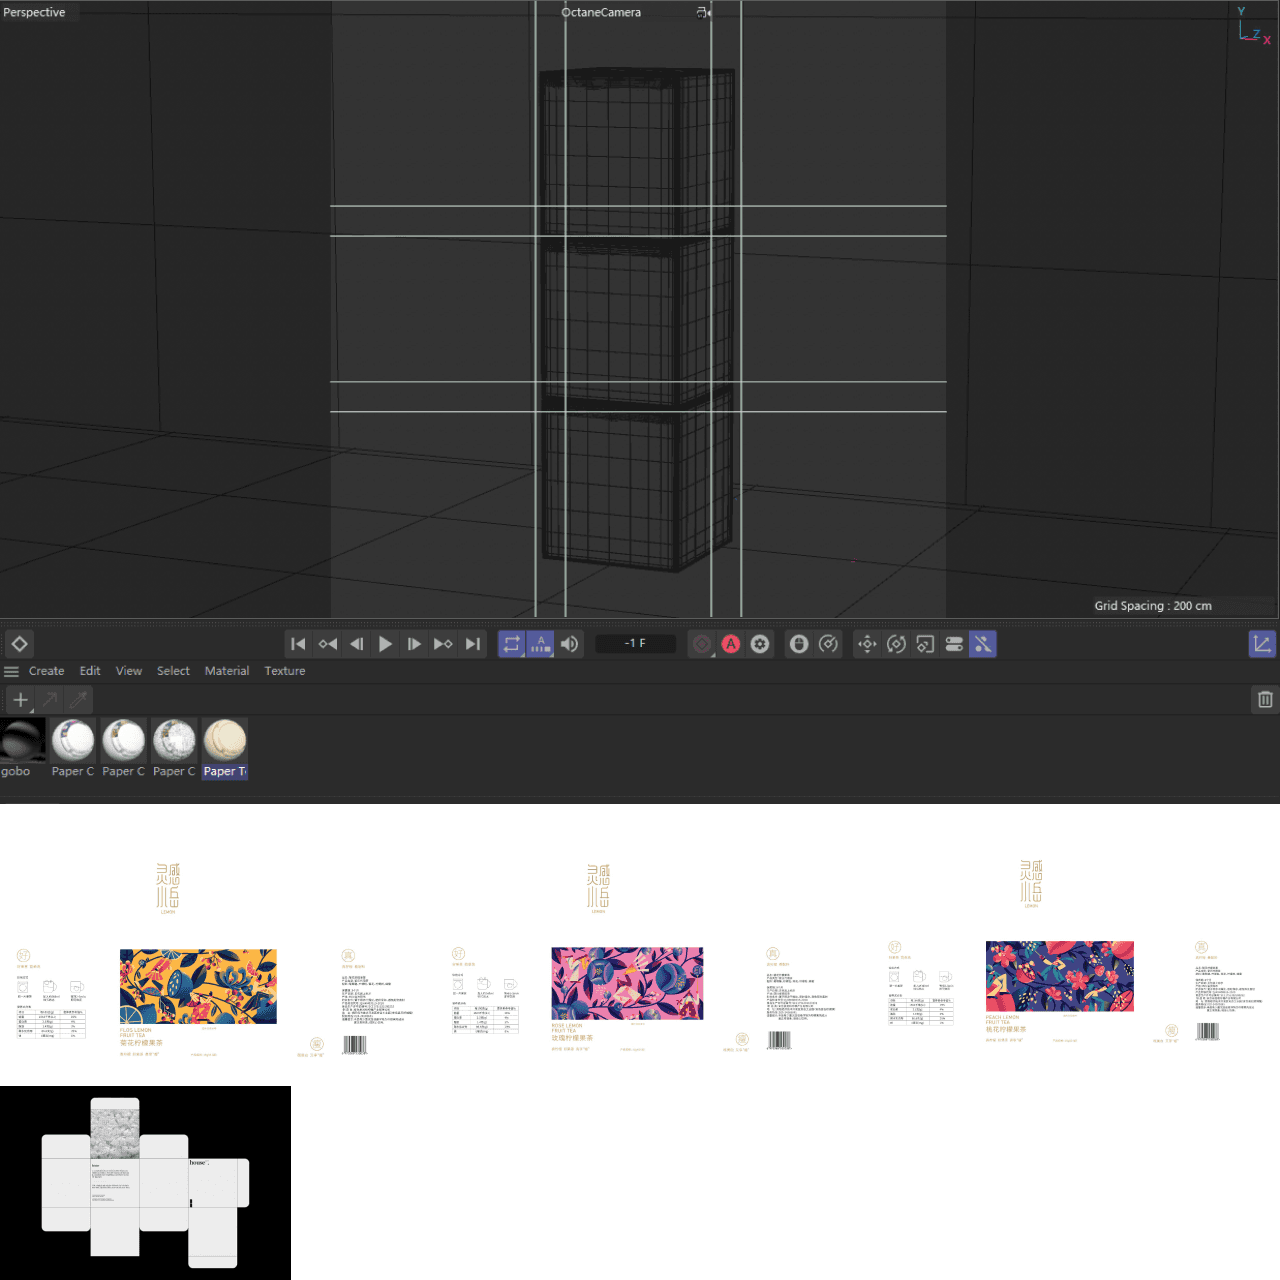Open keyframe selection settings gear icon
This screenshot has width=1280, height=1280.
760,644
